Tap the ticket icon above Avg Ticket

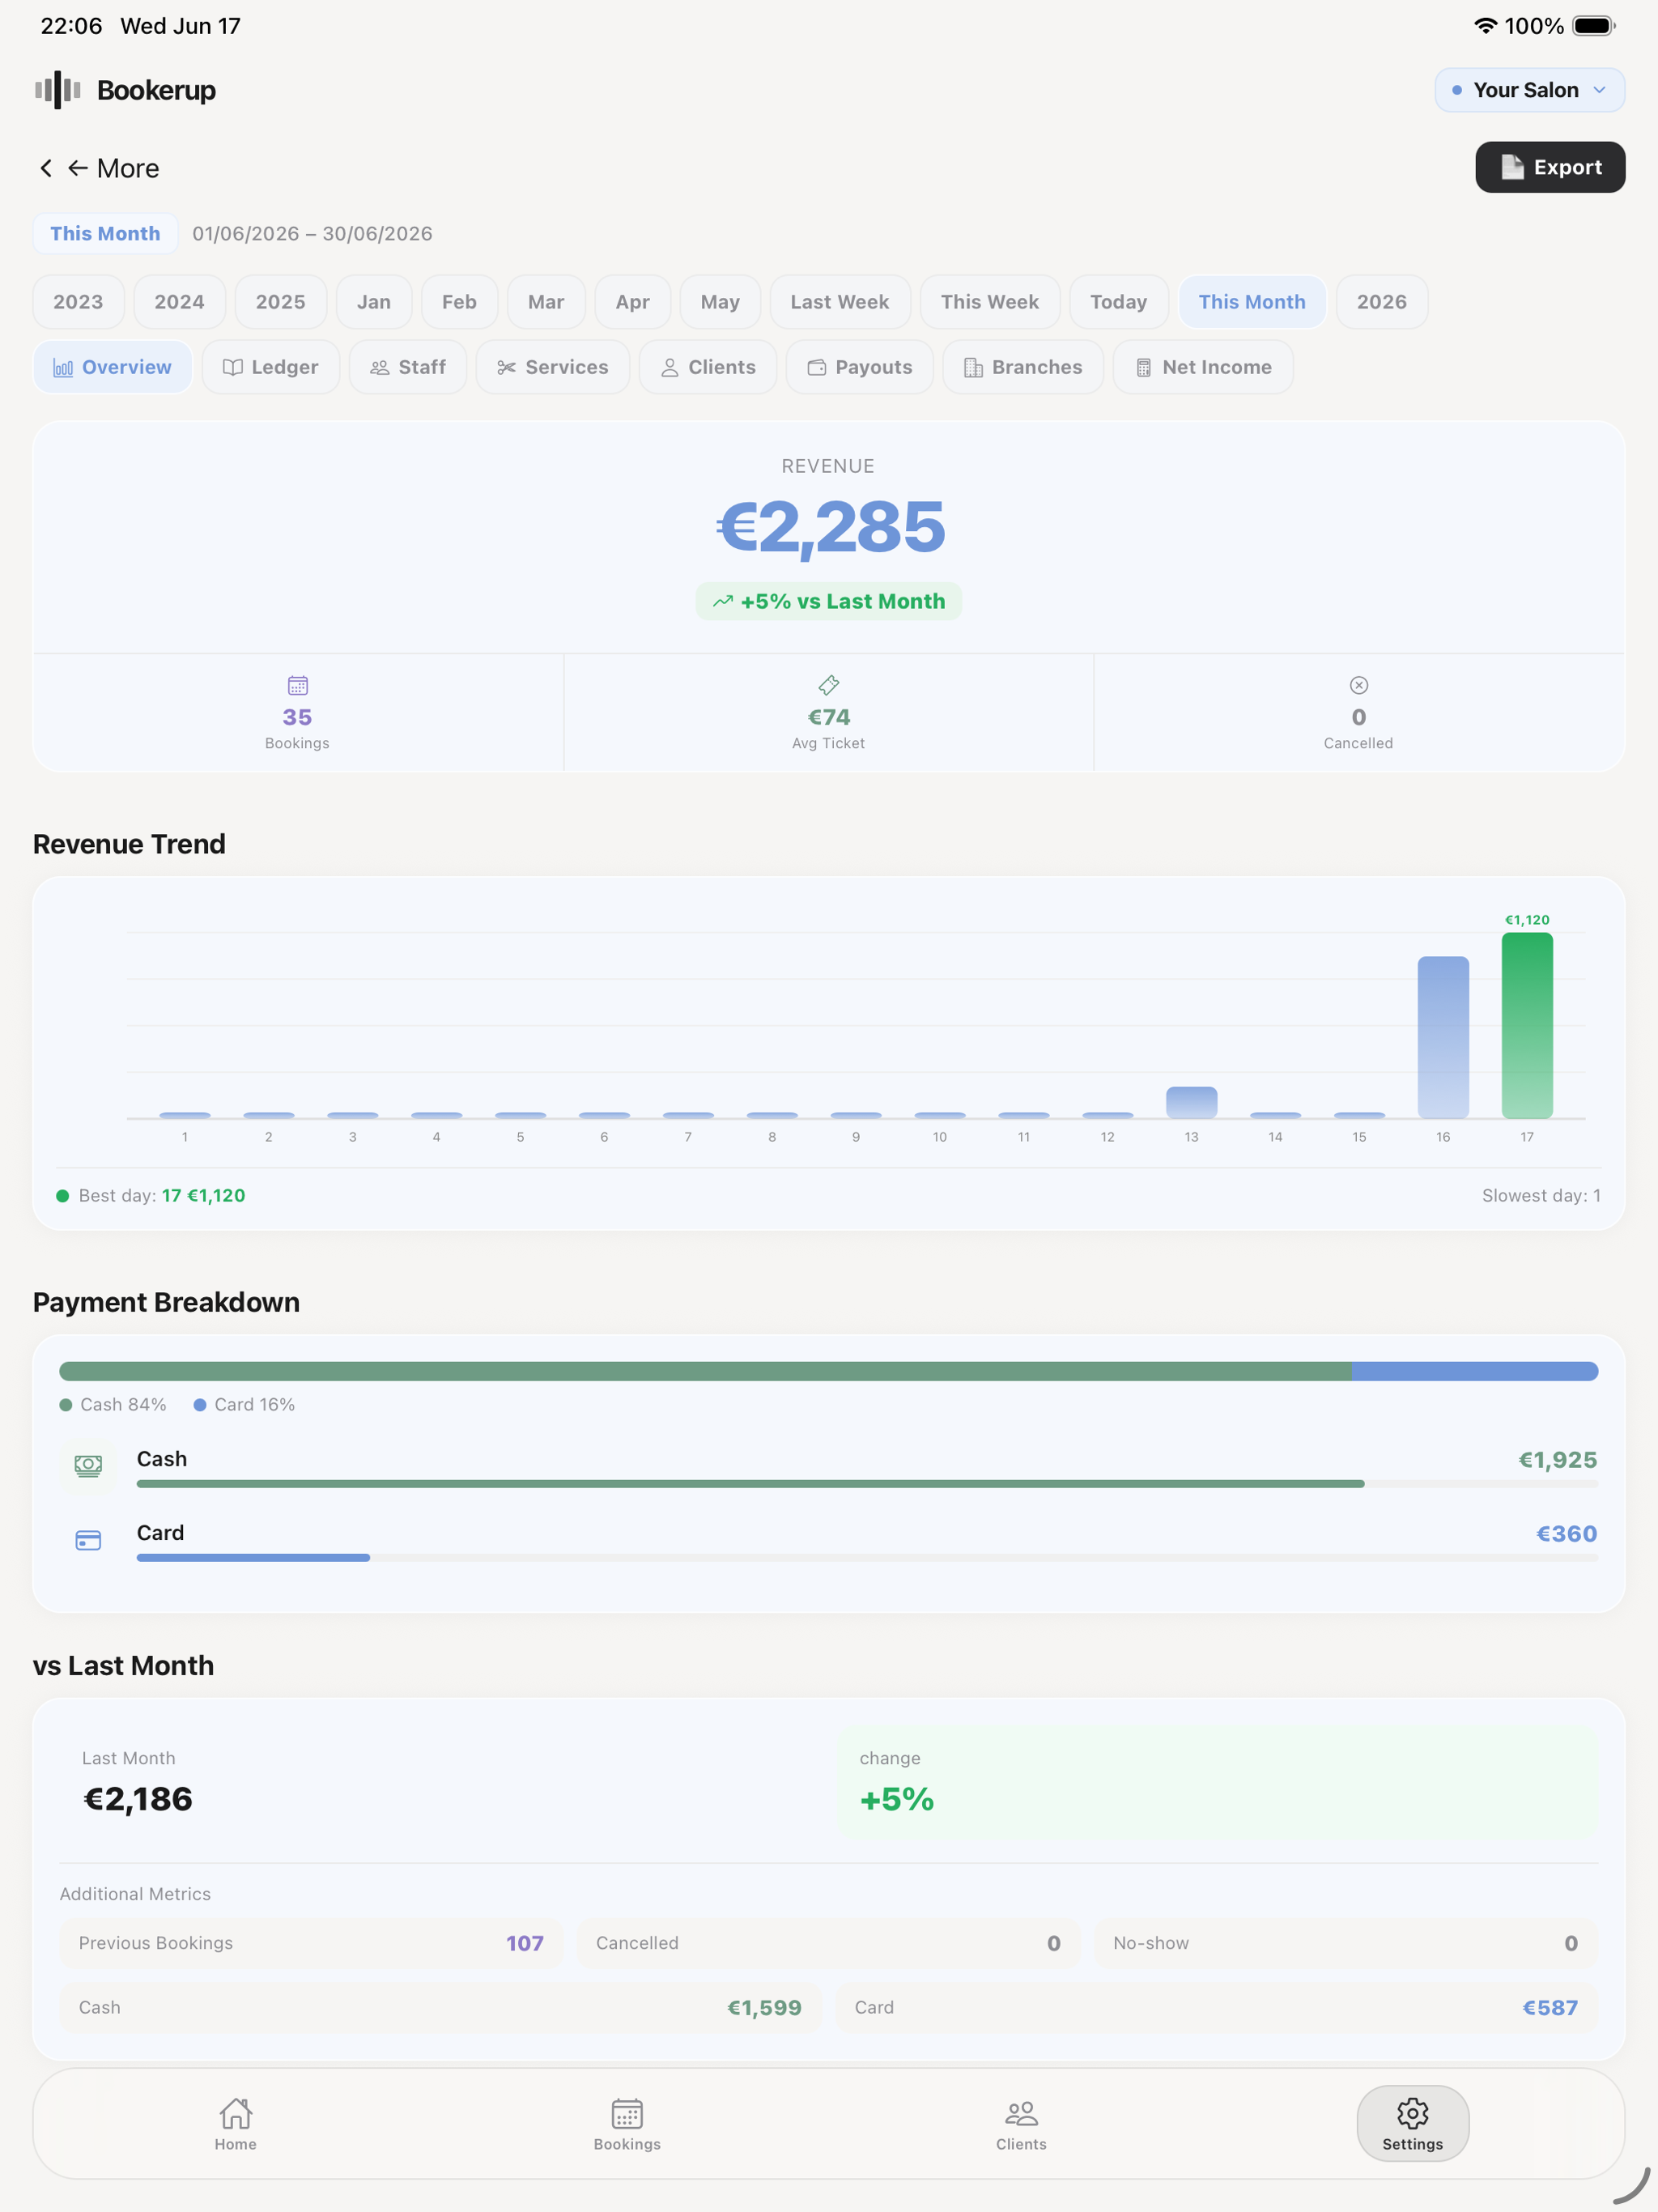(x=829, y=685)
